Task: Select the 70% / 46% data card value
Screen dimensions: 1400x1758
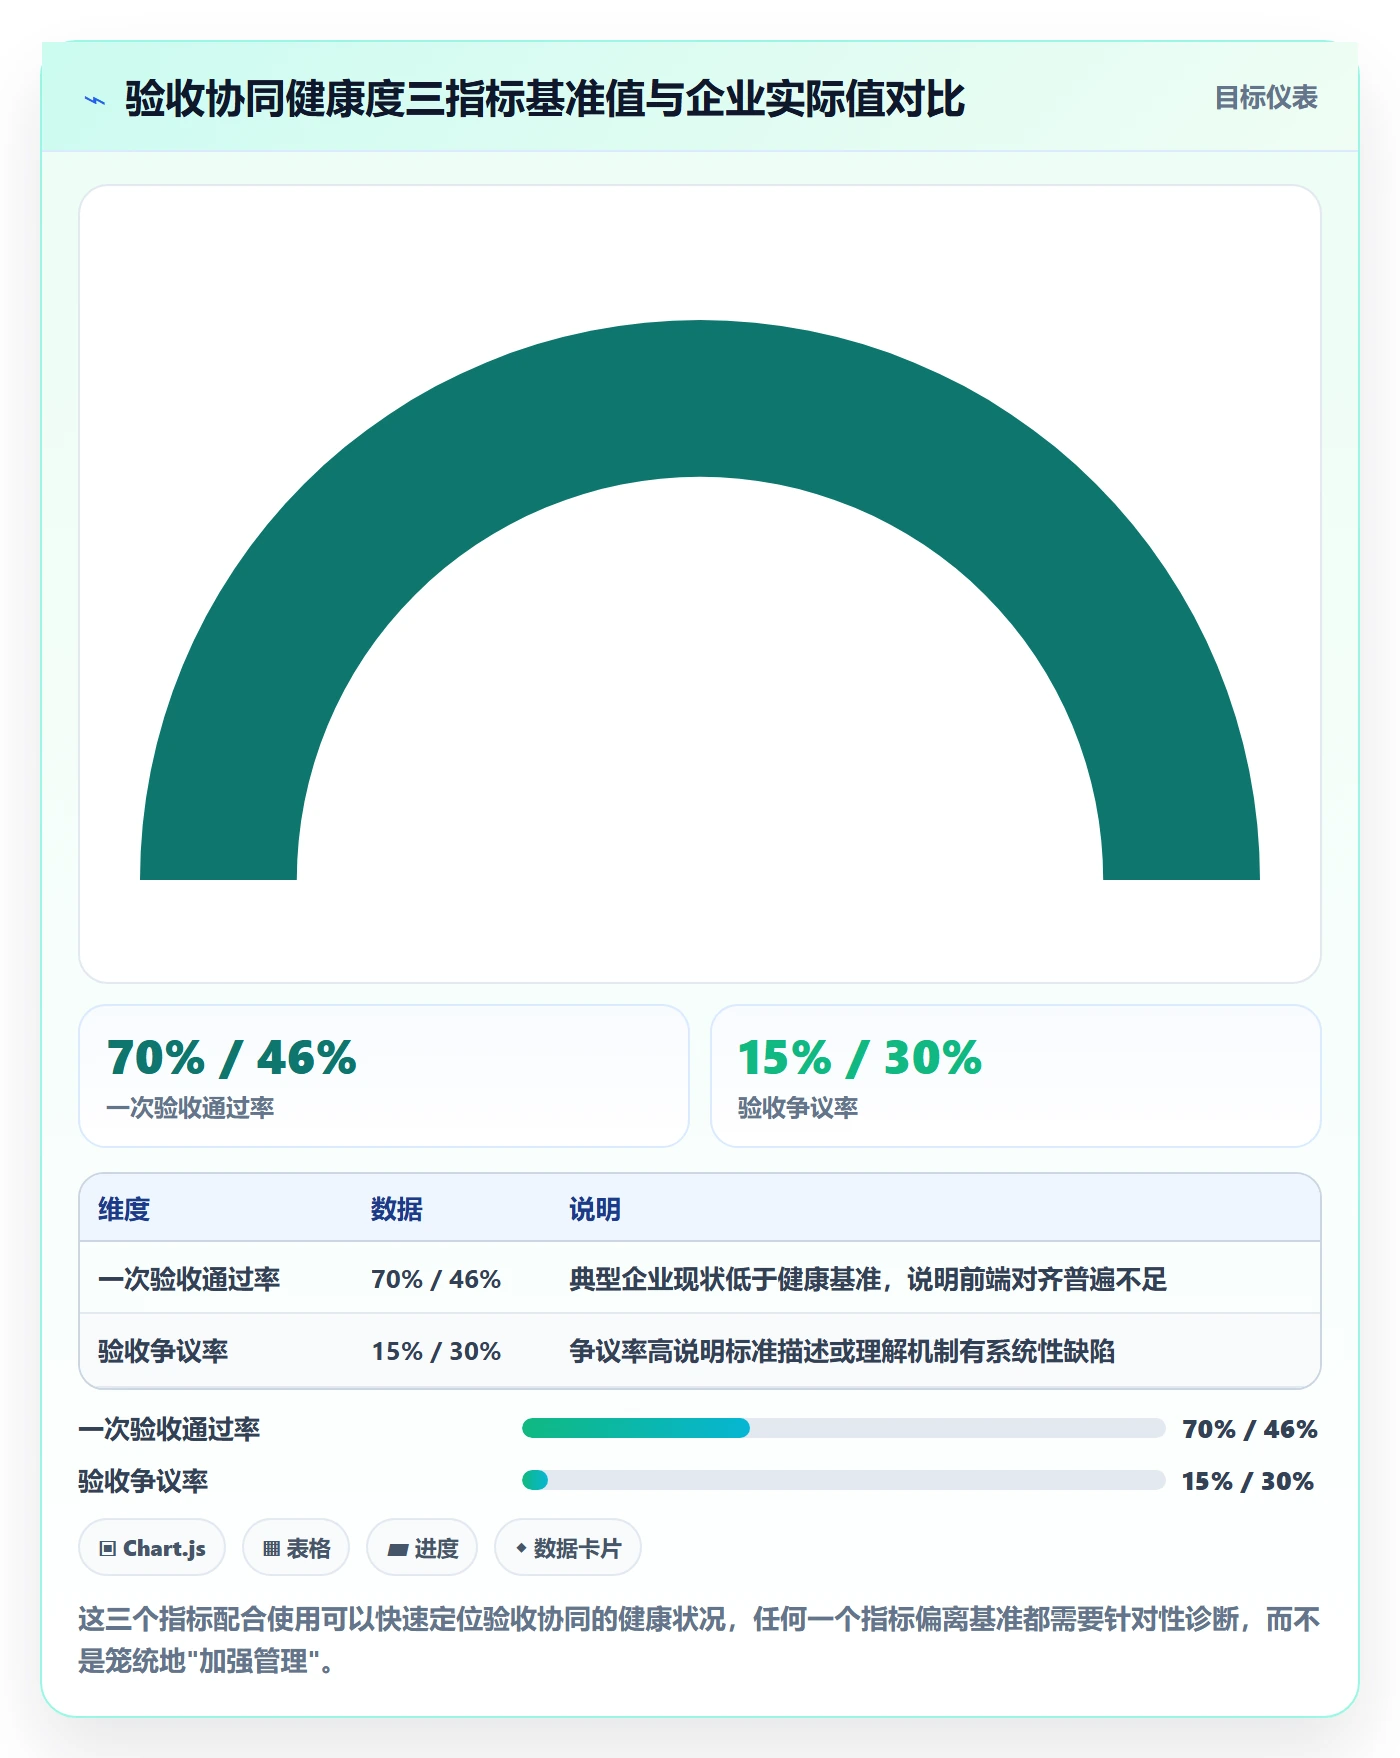Action: tap(232, 1058)
